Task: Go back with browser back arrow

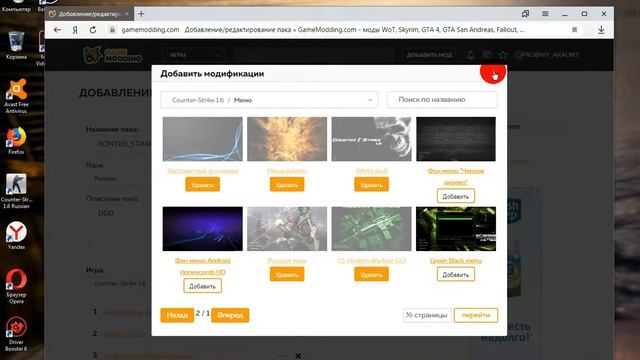Action: pyautogui.click(x=57, y=30)
